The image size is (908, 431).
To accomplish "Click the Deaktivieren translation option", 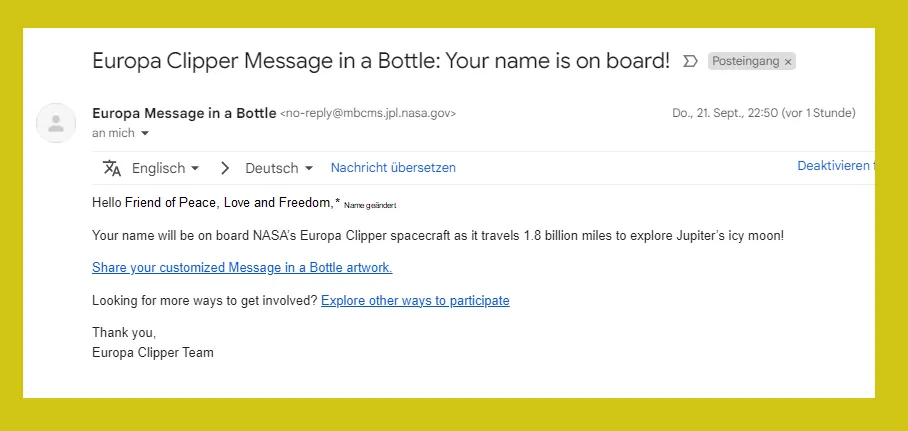I will coord(834,166).
